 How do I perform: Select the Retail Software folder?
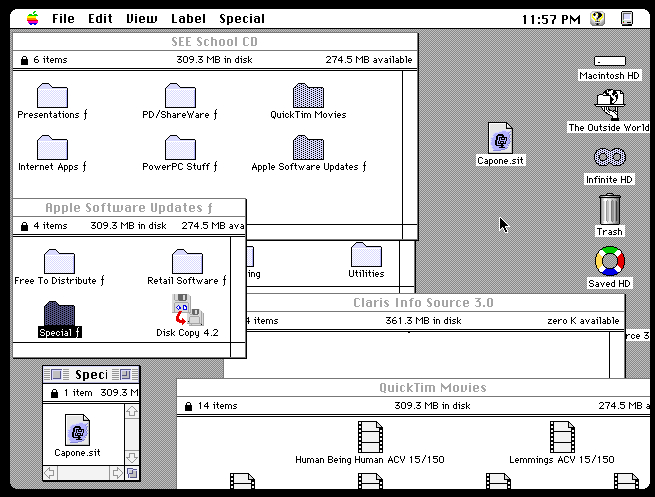pos(187,262)
